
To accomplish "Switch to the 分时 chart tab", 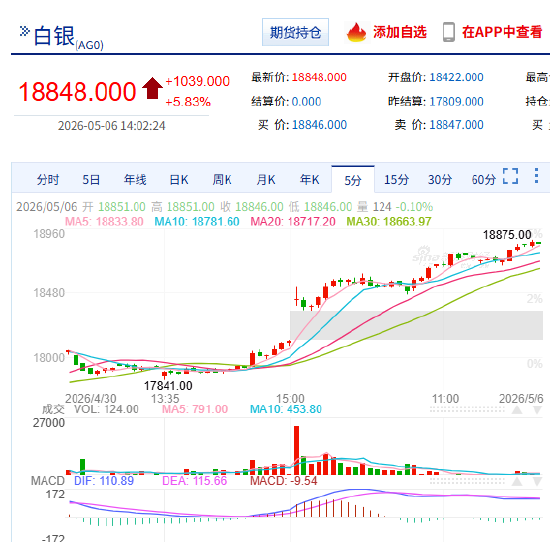I will [x=48, y=180].
